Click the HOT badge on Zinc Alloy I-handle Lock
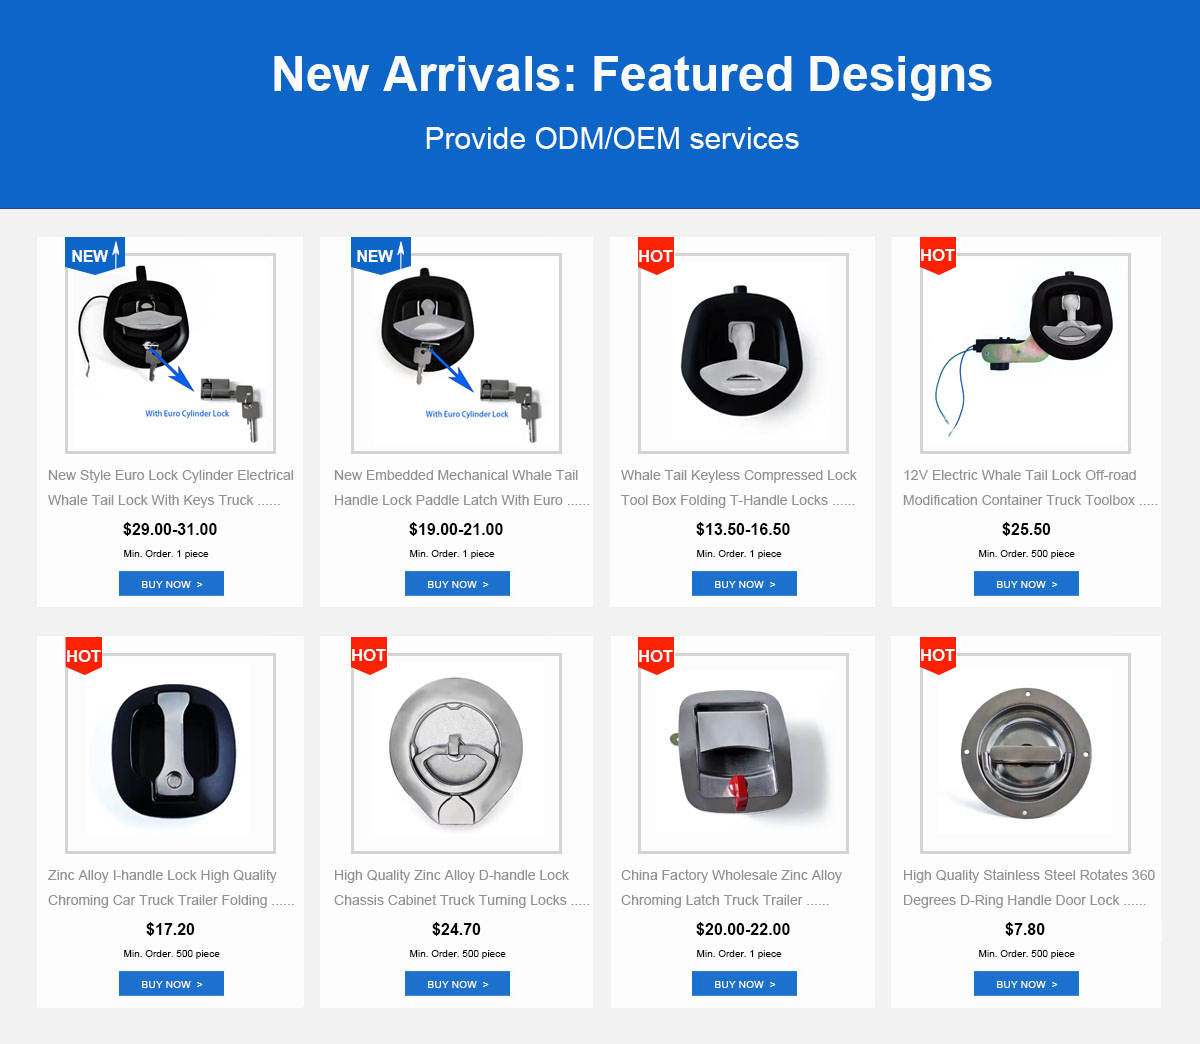 [x=83, y=656]
